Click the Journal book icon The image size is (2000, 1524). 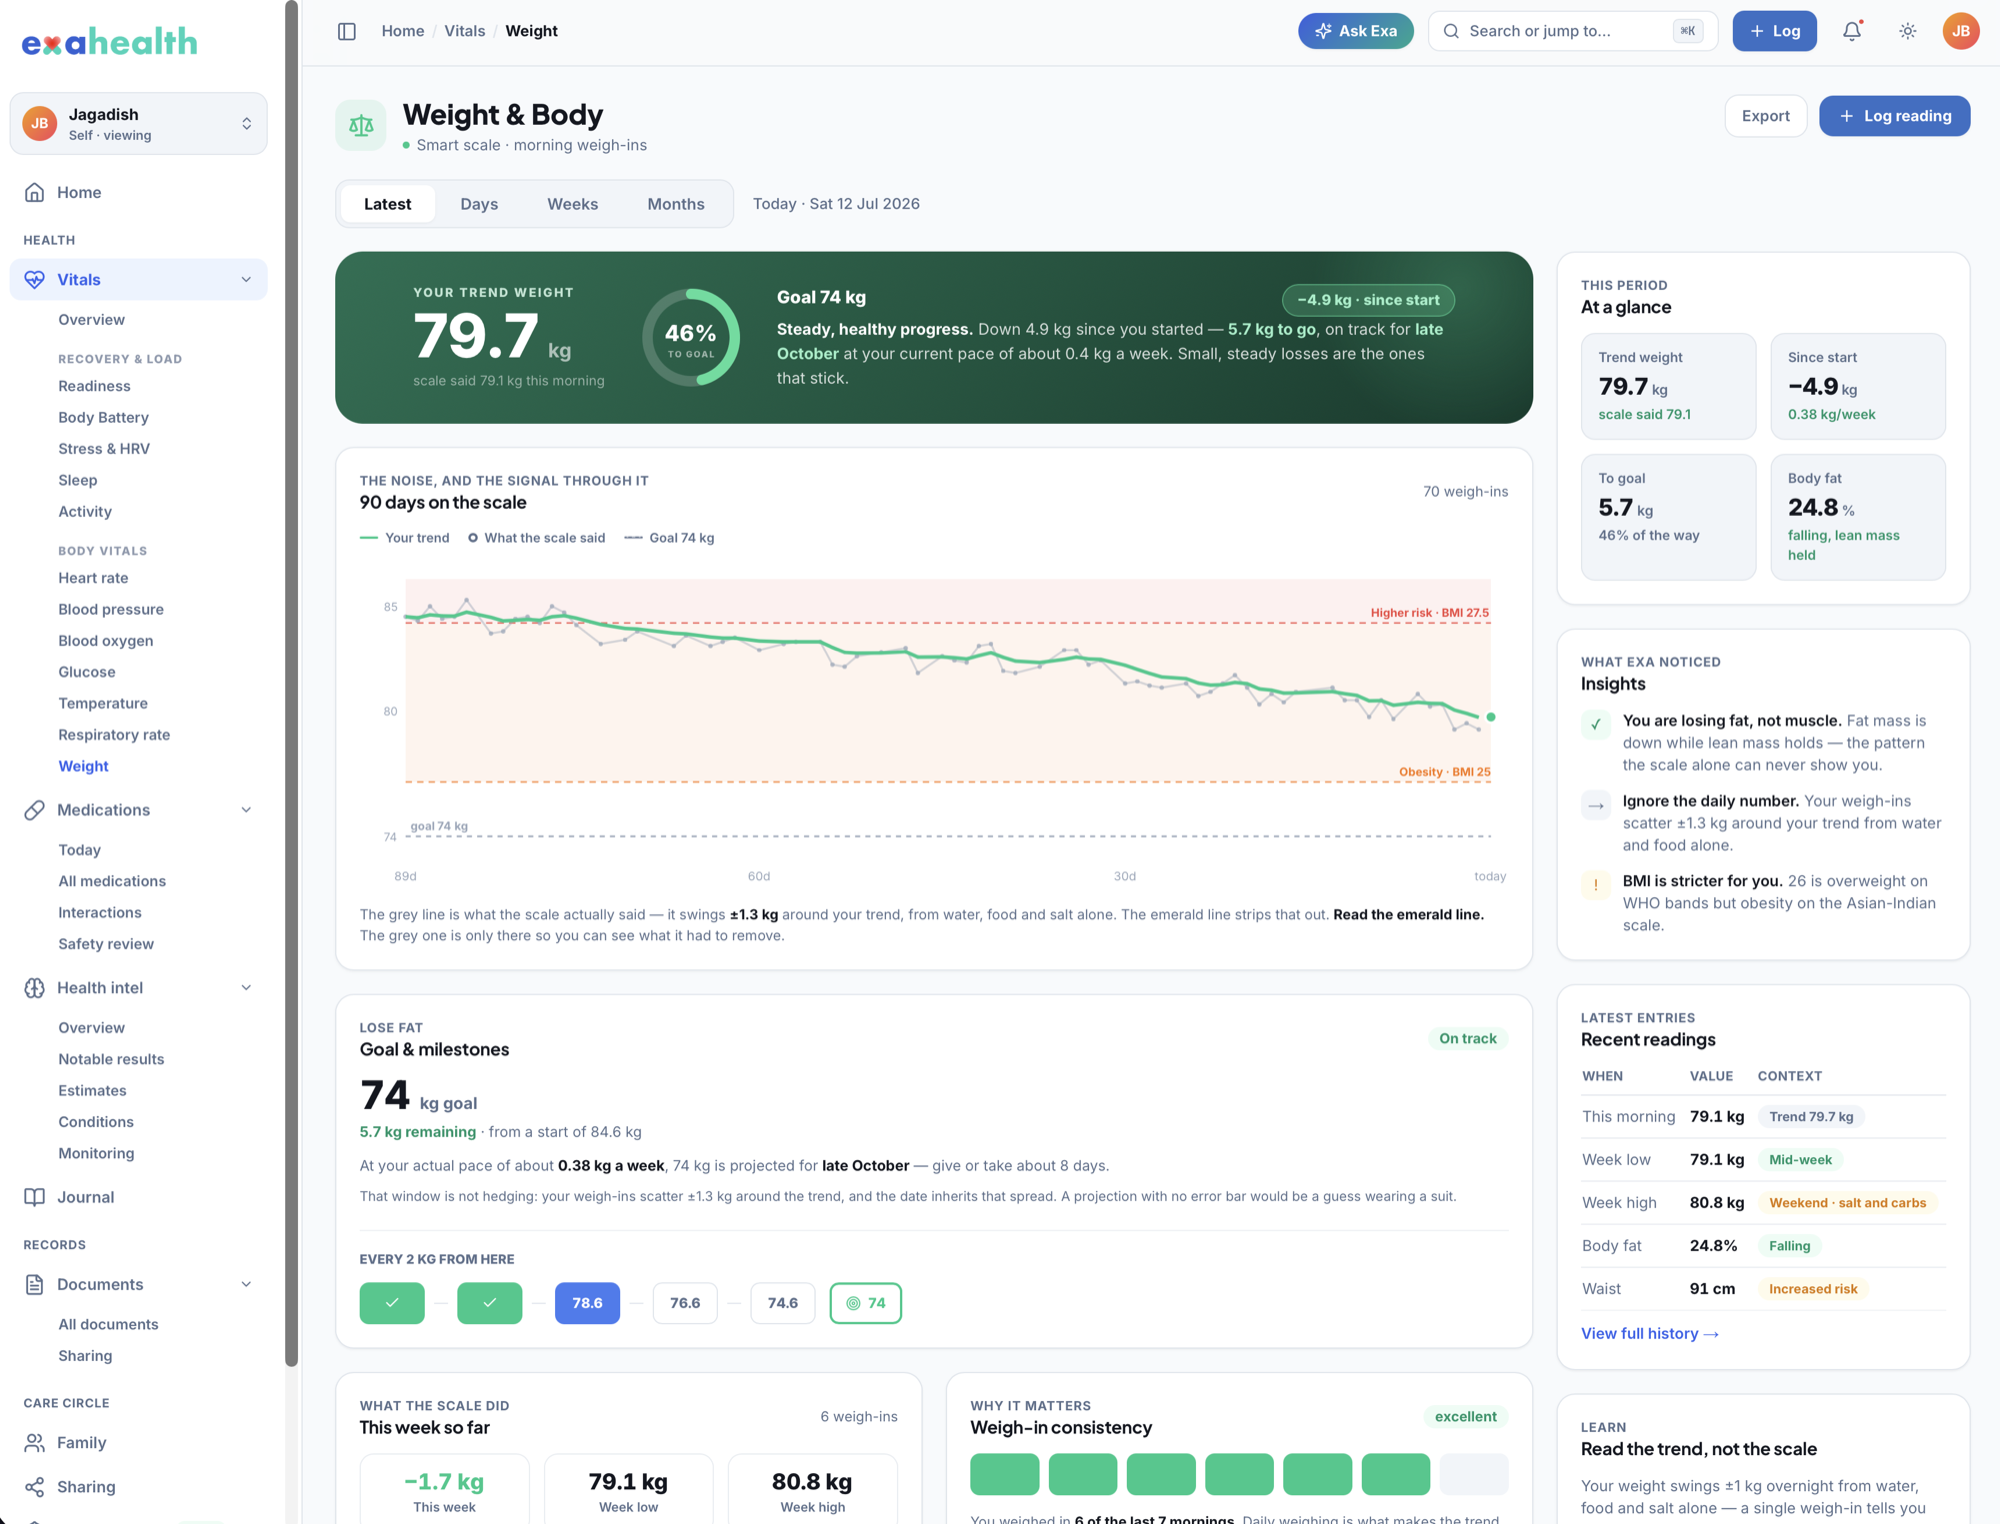coord(35,1197)
